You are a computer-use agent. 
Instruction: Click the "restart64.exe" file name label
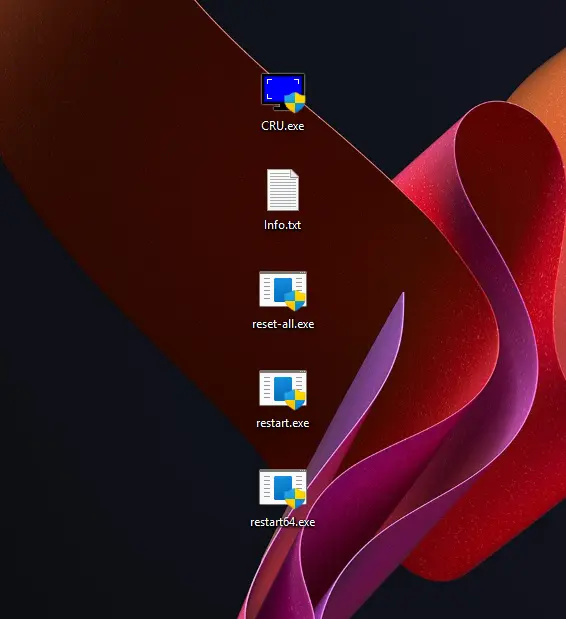click(x=283, y=522)
